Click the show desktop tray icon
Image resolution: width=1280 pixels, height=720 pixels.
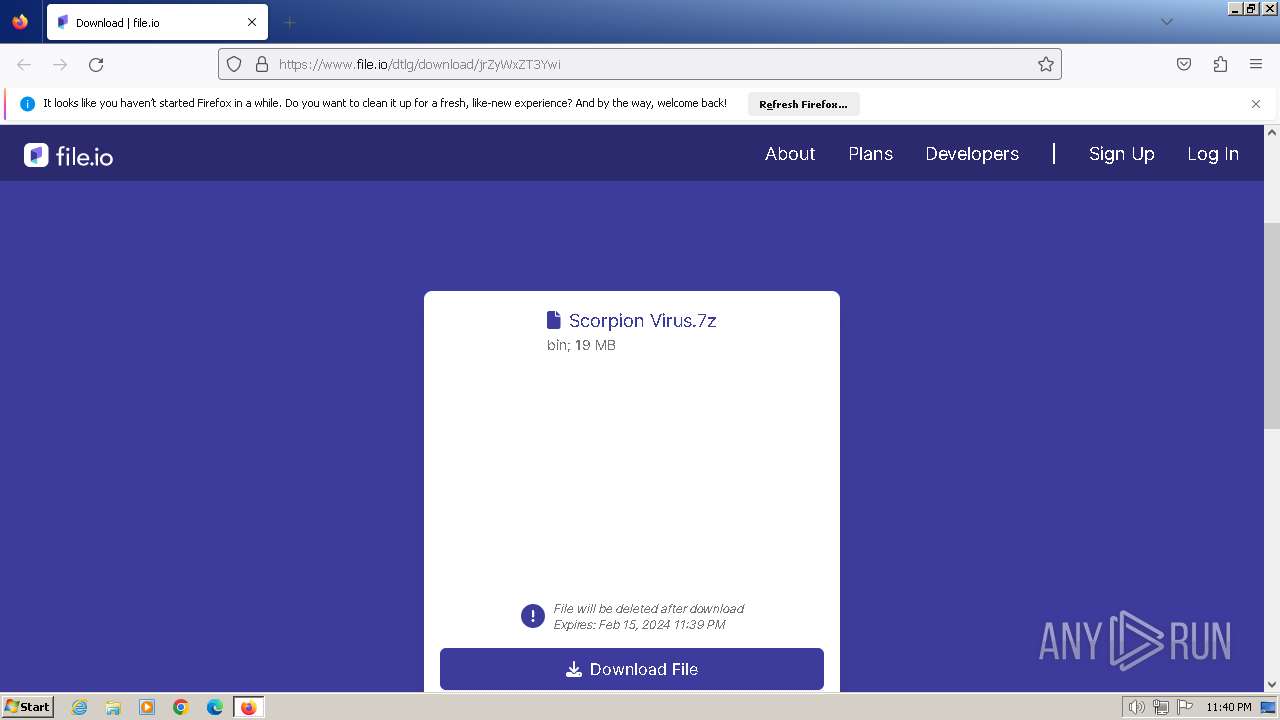point(1268,707)
